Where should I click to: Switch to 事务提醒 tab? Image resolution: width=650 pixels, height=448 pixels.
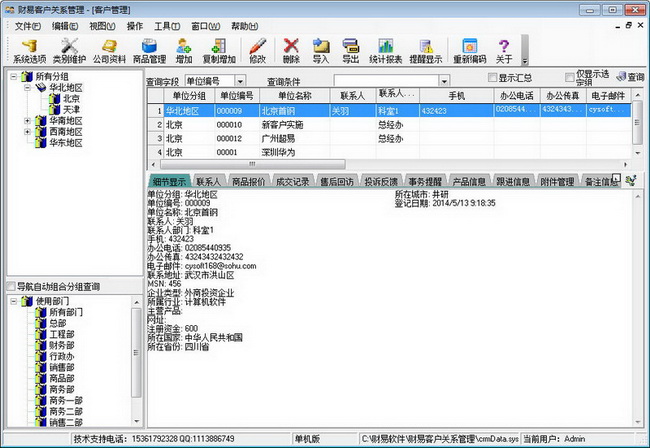click(x=425, y=181)
